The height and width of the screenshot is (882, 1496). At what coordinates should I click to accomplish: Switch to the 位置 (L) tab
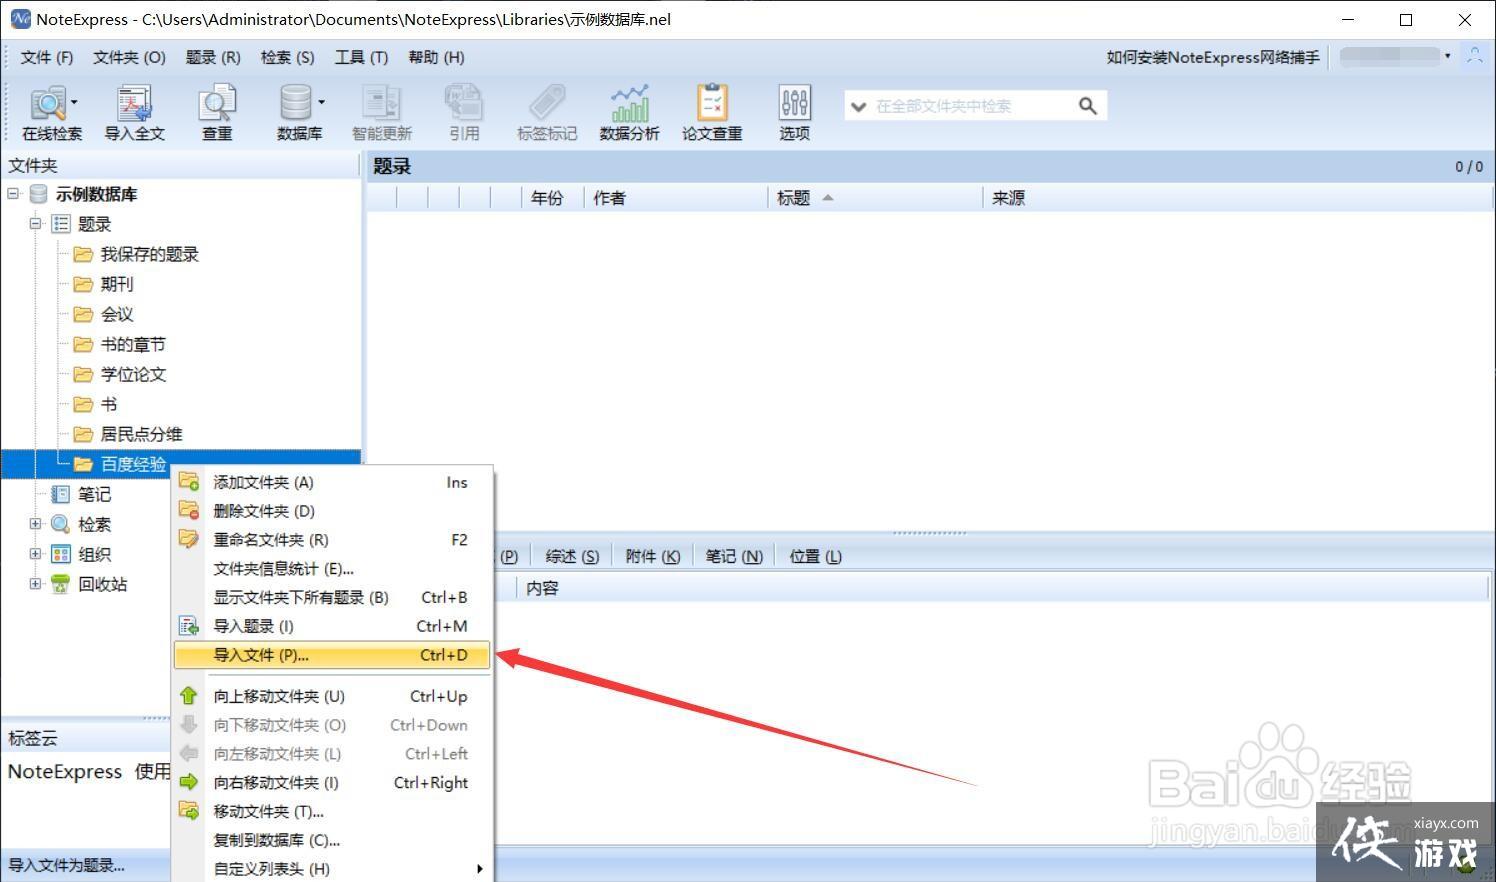pyautogui.click(x=815, y=556)
